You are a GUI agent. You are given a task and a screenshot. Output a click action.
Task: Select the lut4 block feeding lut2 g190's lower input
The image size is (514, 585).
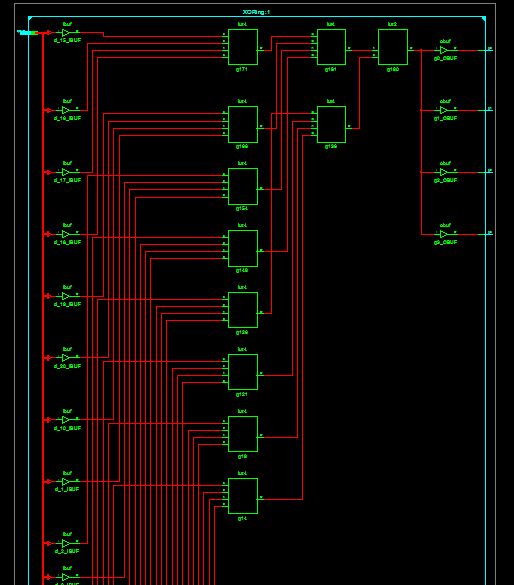(x=331, y=124)
